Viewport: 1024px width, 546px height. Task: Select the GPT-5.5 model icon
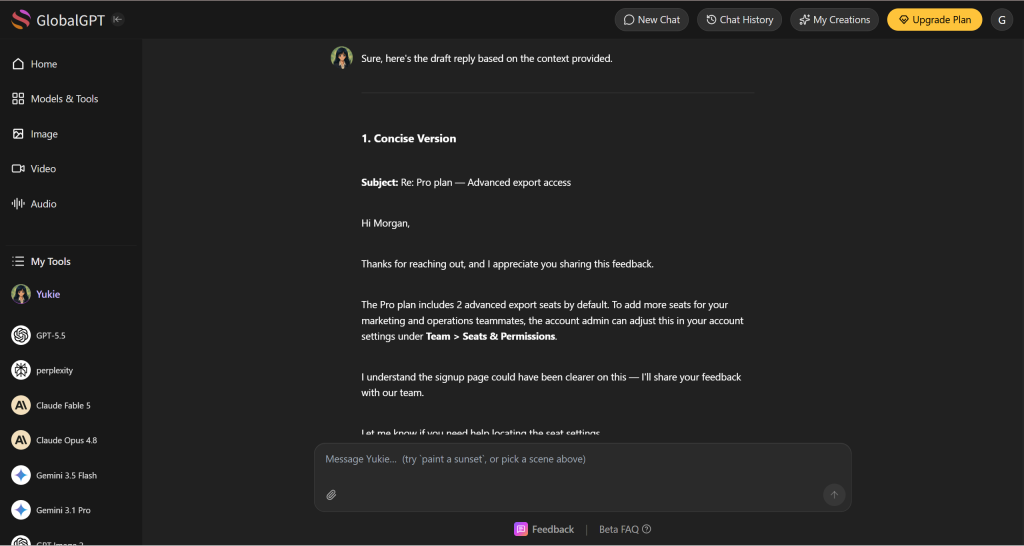(21, 335)
